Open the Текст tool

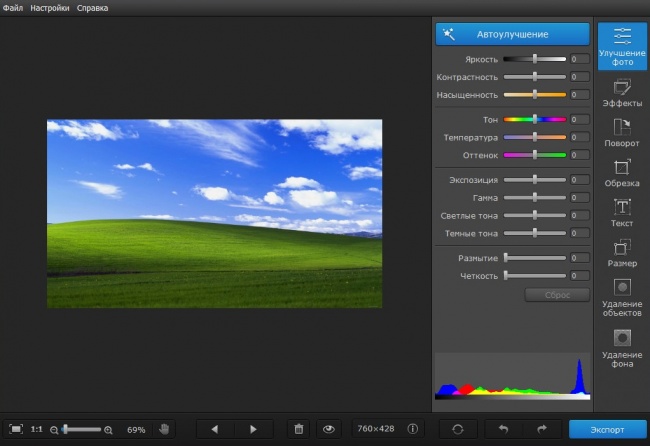[622, 213]
